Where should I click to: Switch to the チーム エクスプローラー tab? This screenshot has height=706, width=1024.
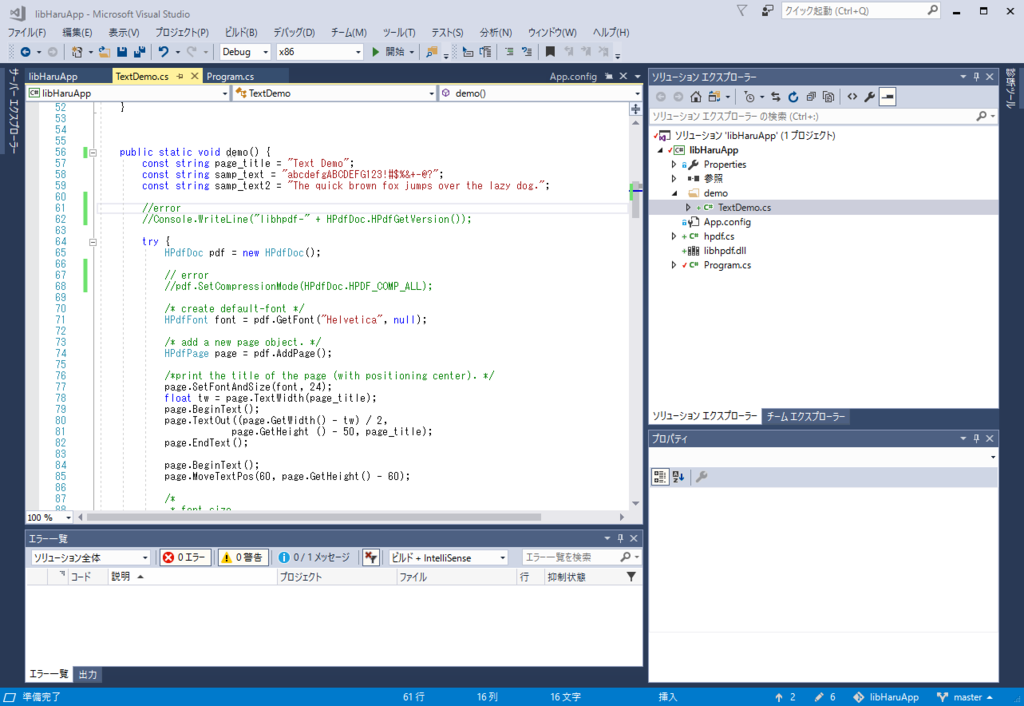[806, 416]
